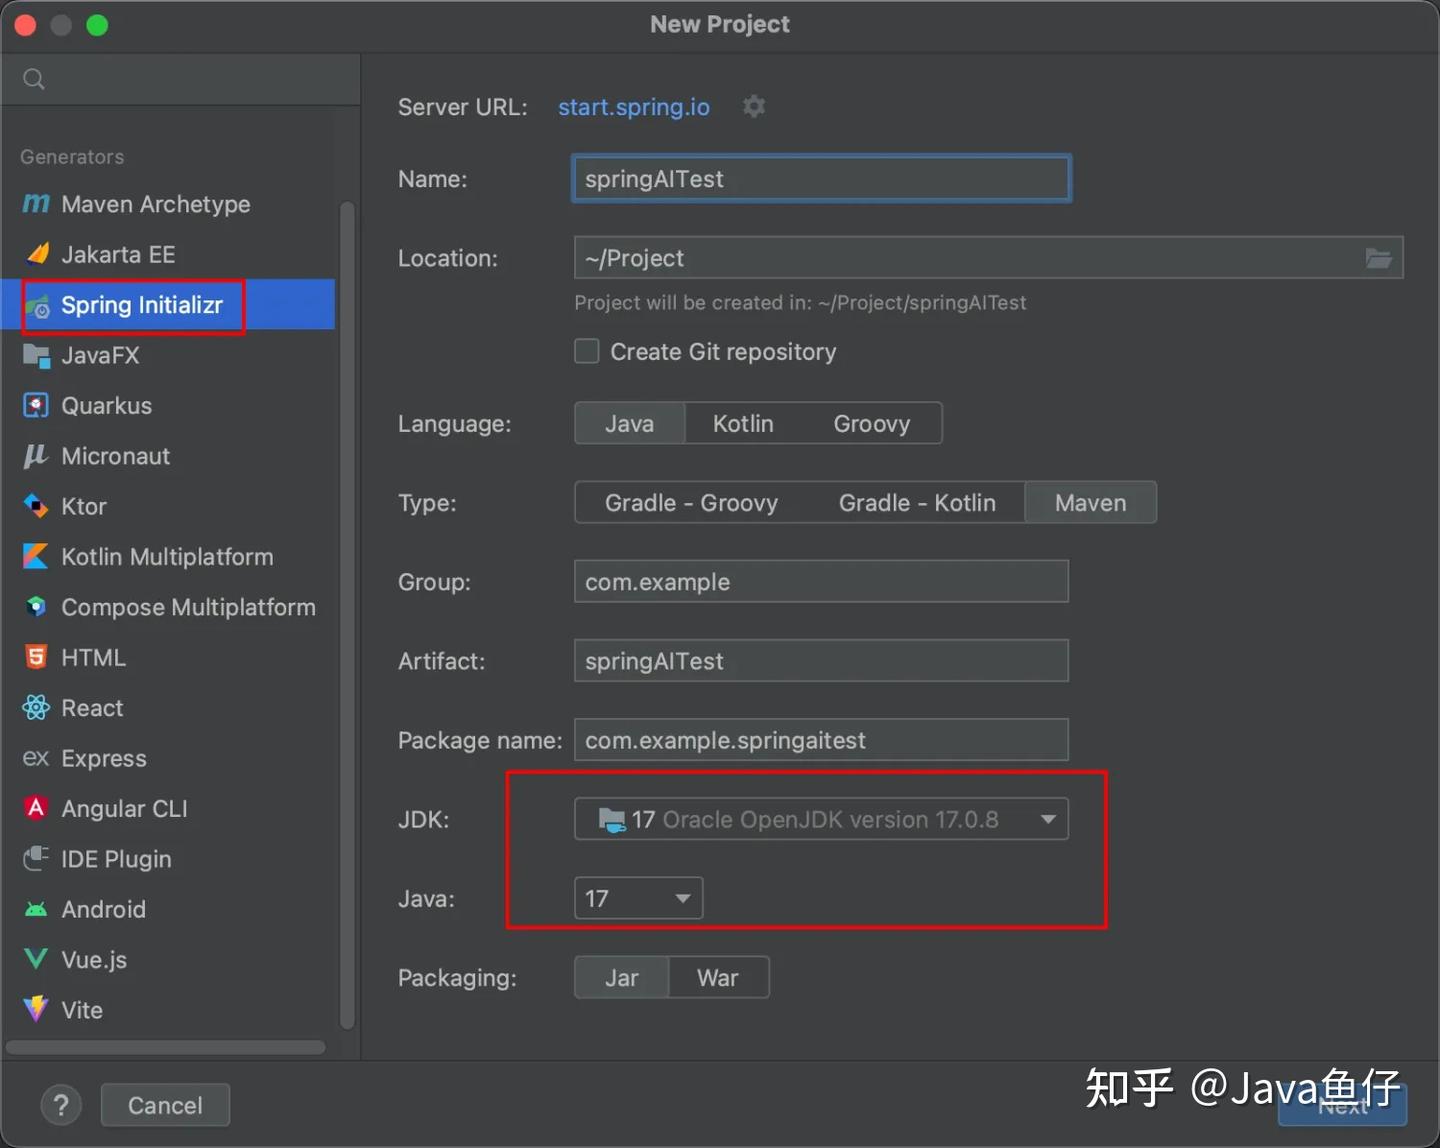Select HTML generator
This screenshot has width=1440, height=1148.
click(168, 657)
